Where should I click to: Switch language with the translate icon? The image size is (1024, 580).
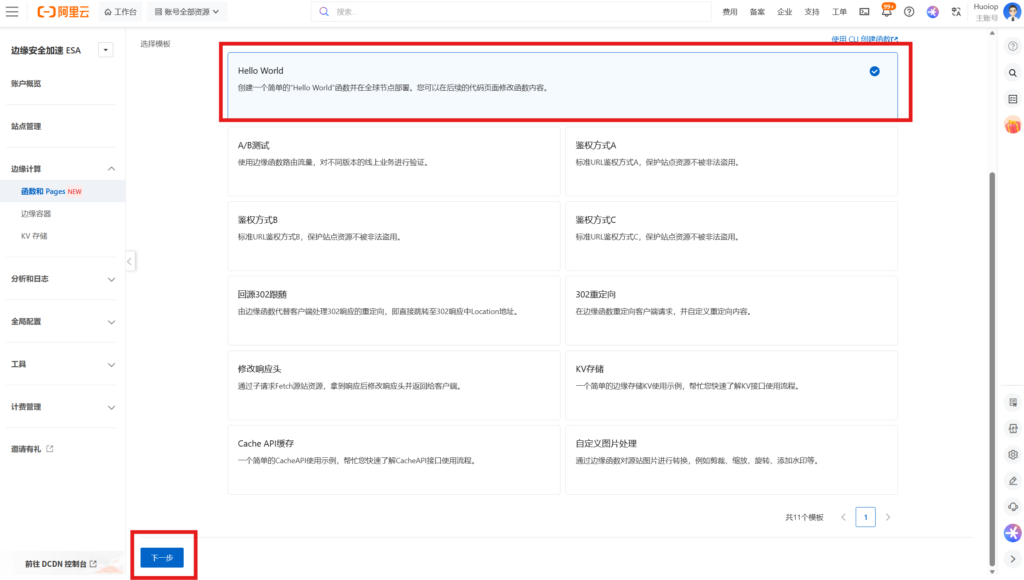tap(956, 12)
